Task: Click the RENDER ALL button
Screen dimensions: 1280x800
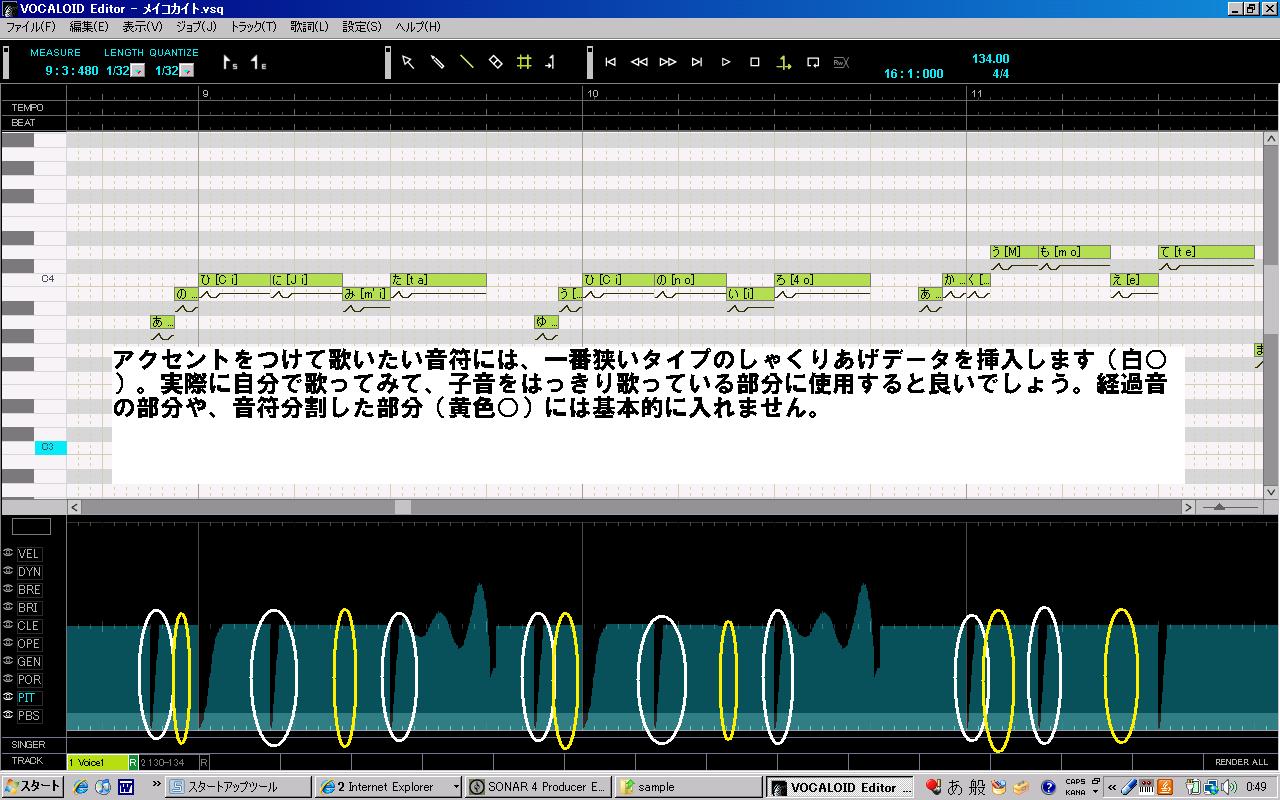Action: pyautogui.click(x=1241, y=762)
